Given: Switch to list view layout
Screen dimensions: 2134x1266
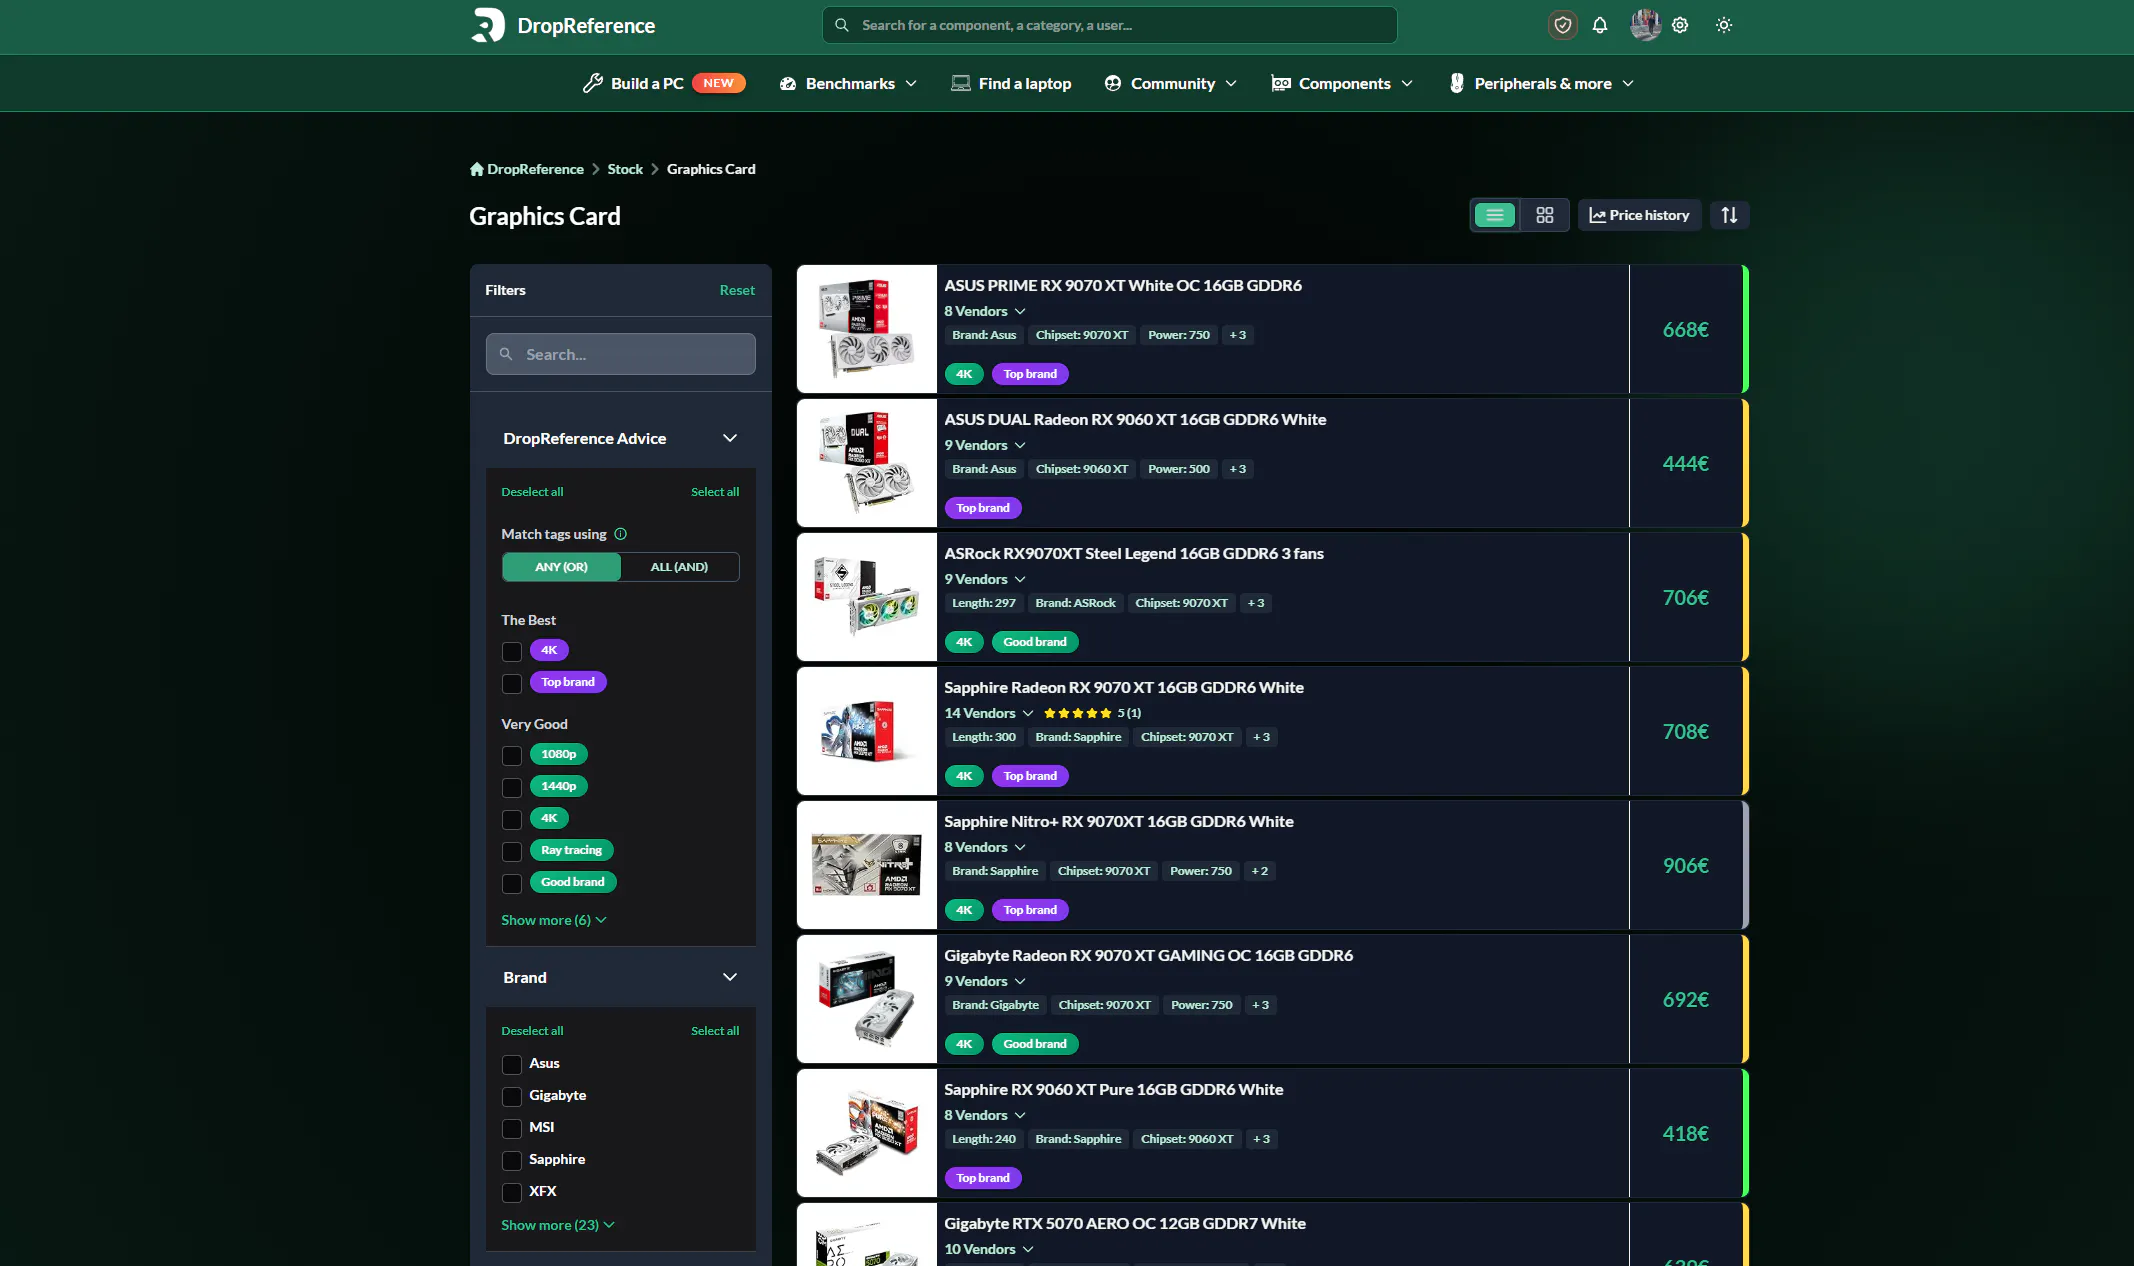Looking at the screenshot, I should 1495,215.
